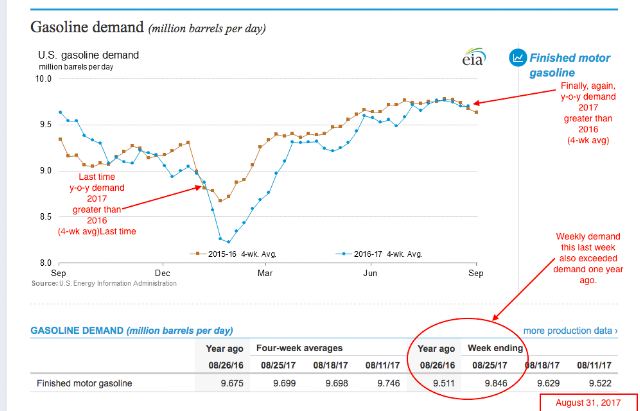Select the 9.675 table cell
Screen dimensions: 640x411
233,384
